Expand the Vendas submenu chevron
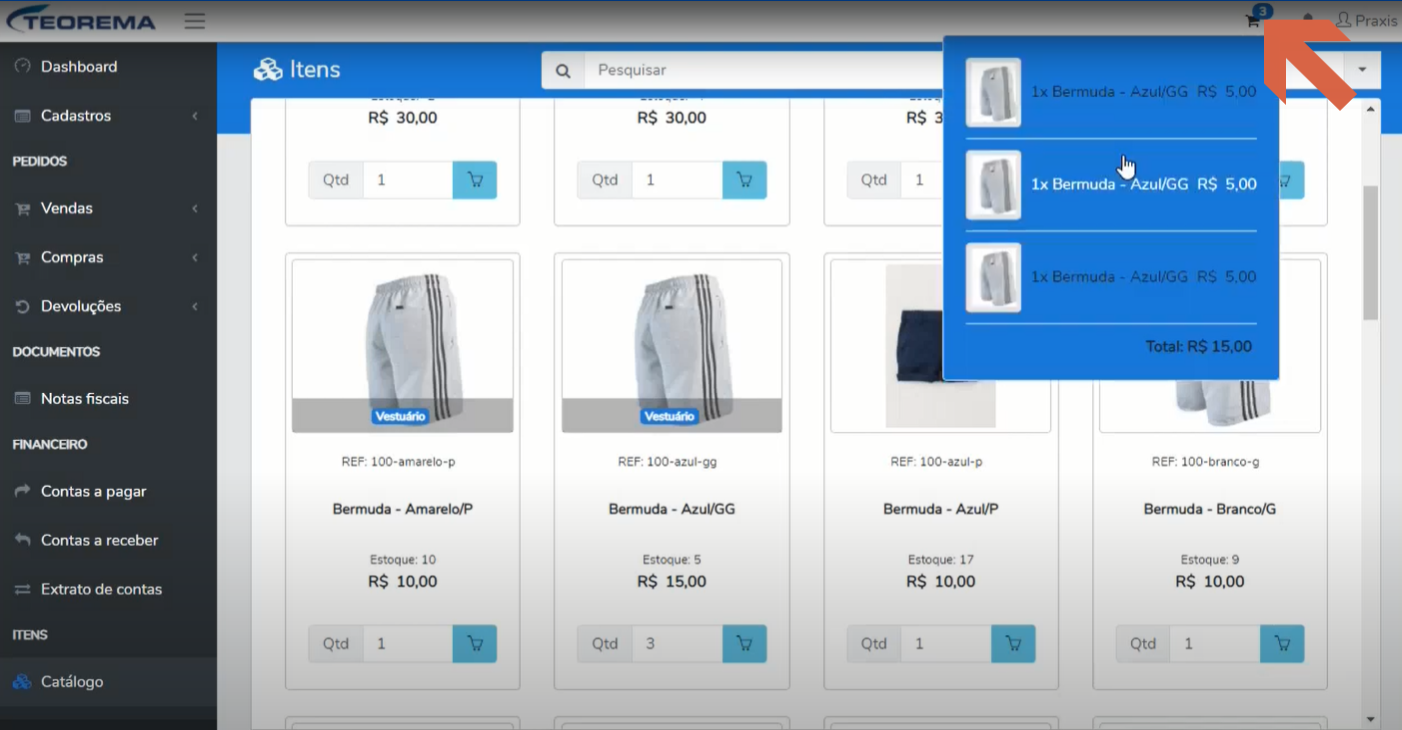1402x730 pixels. (195, 209)
